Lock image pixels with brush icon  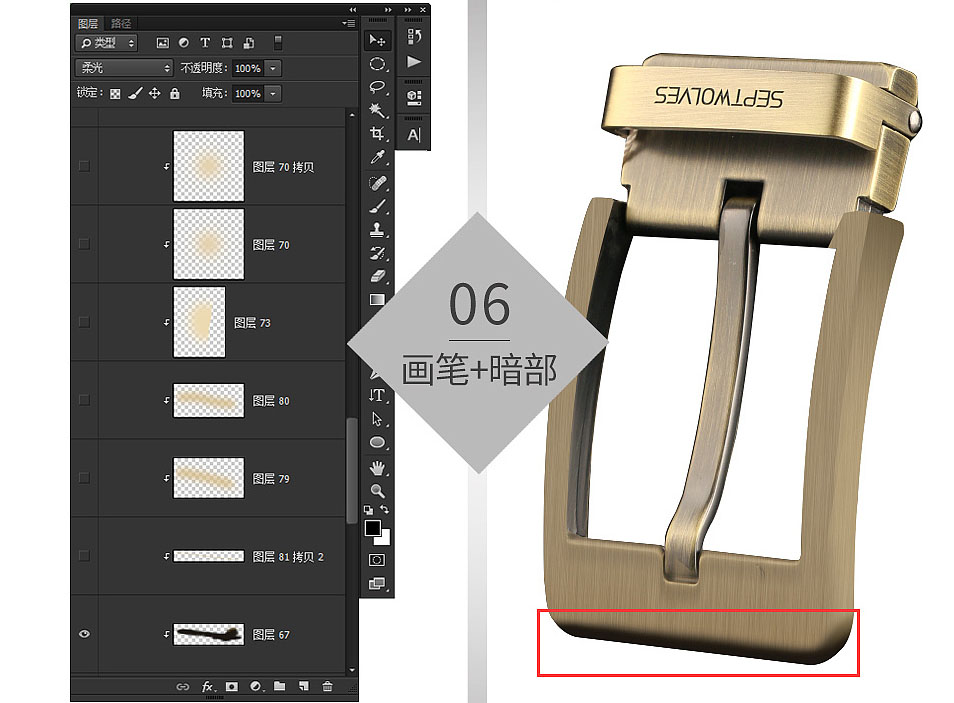click(135, 93)
